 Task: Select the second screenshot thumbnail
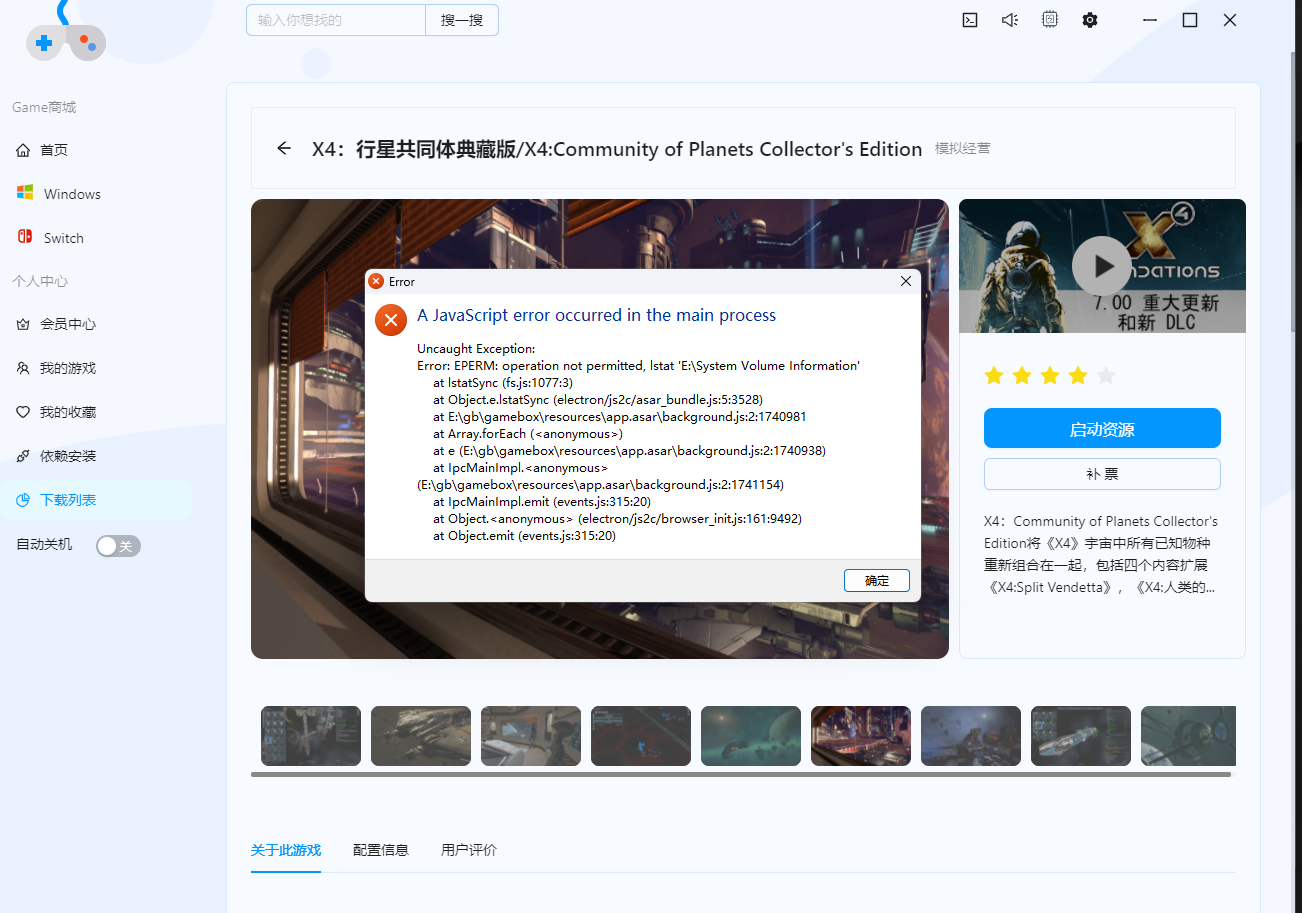[421, 736]
